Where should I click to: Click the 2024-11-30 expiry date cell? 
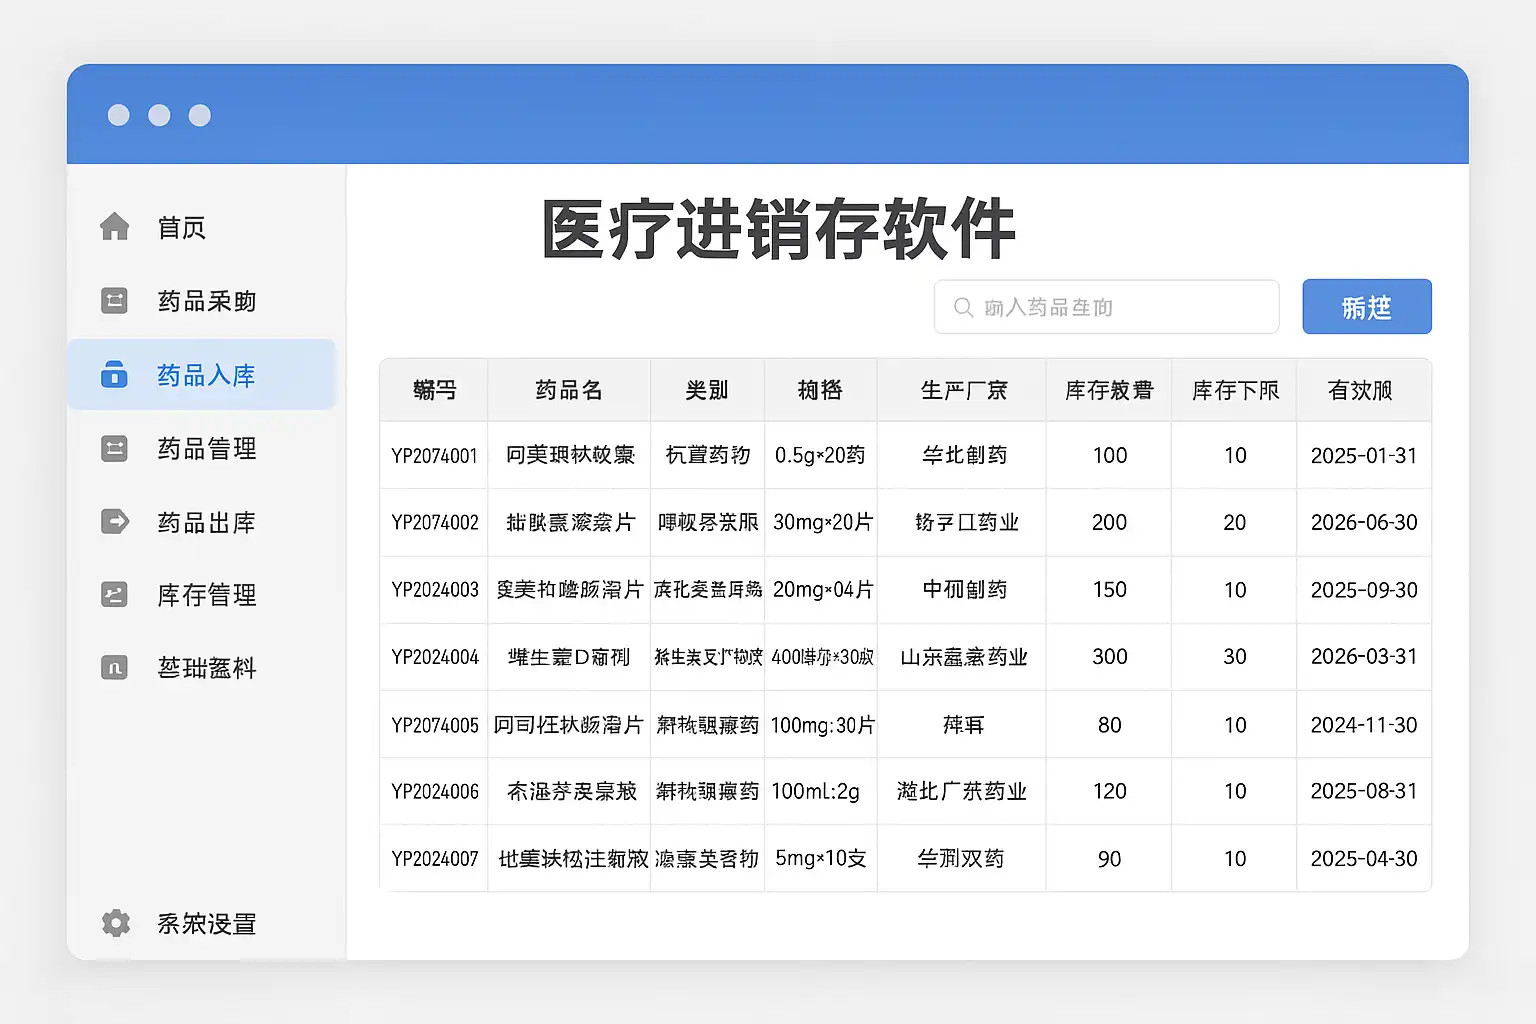pos(1364,725)
